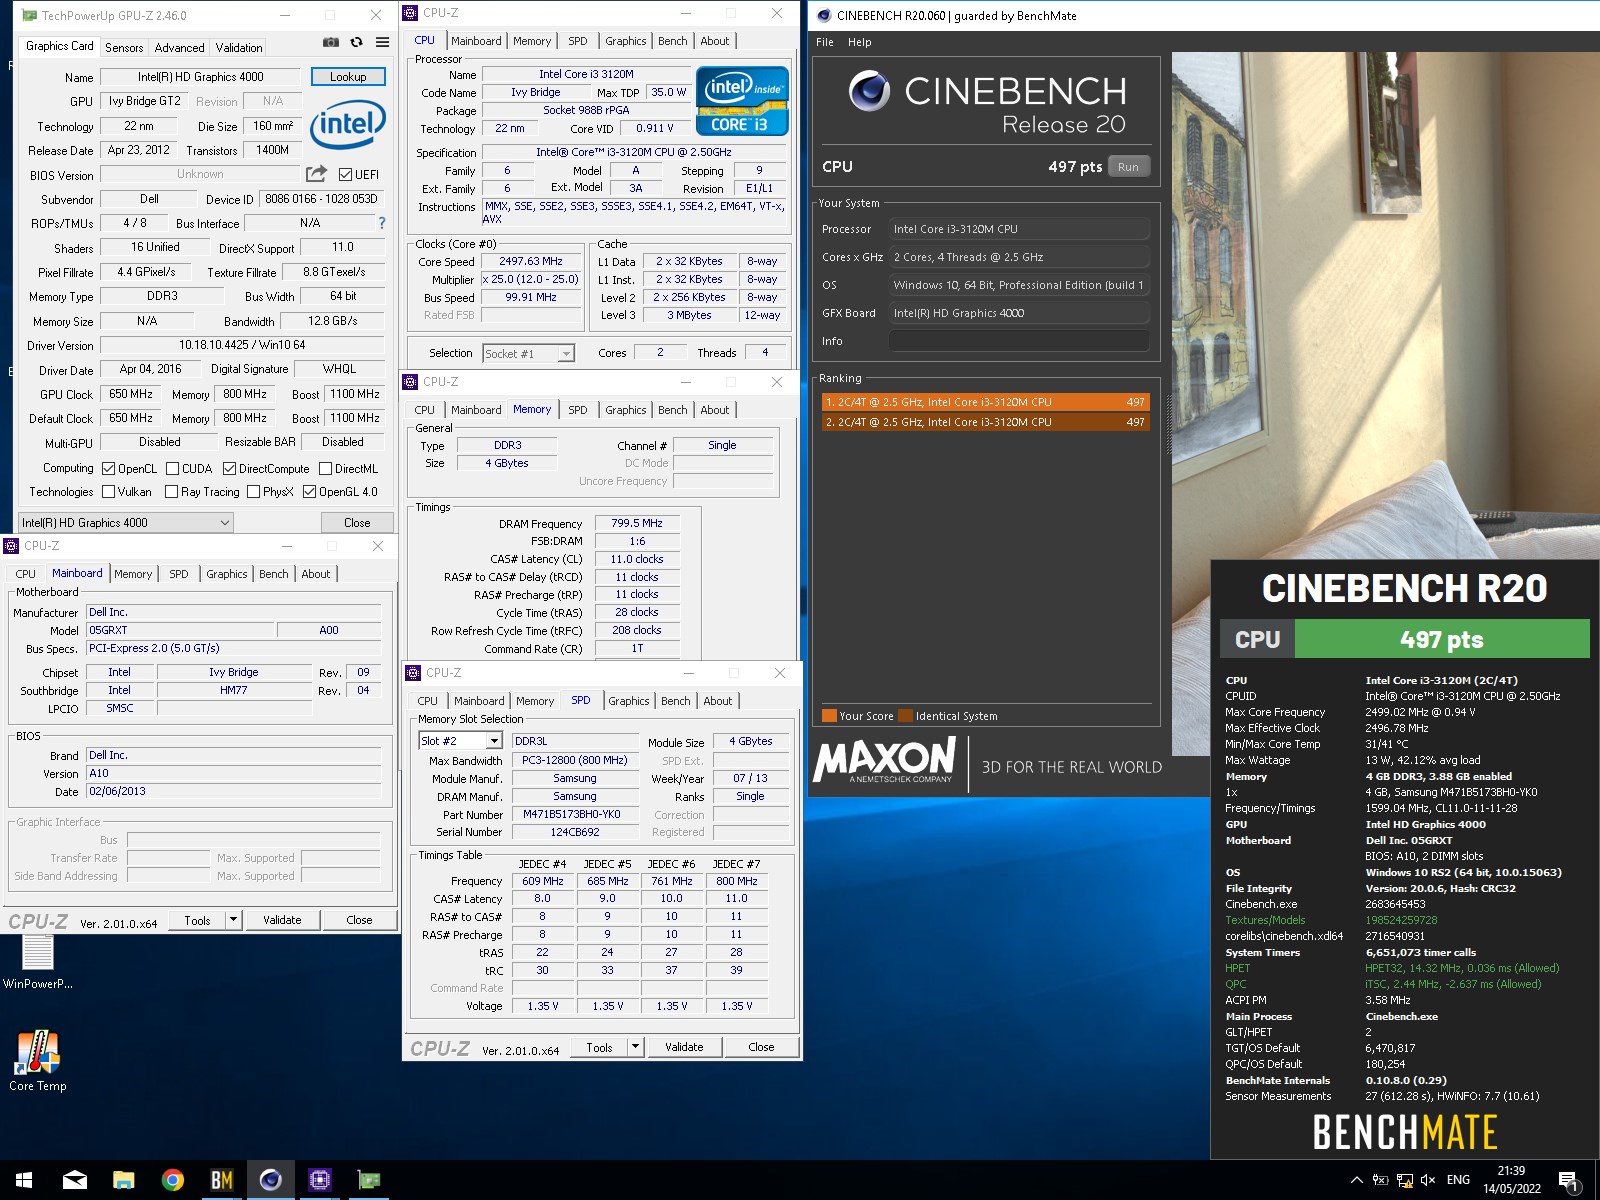
Task: Toggle the OpenCL checkbox
Action: coord(108,468)
